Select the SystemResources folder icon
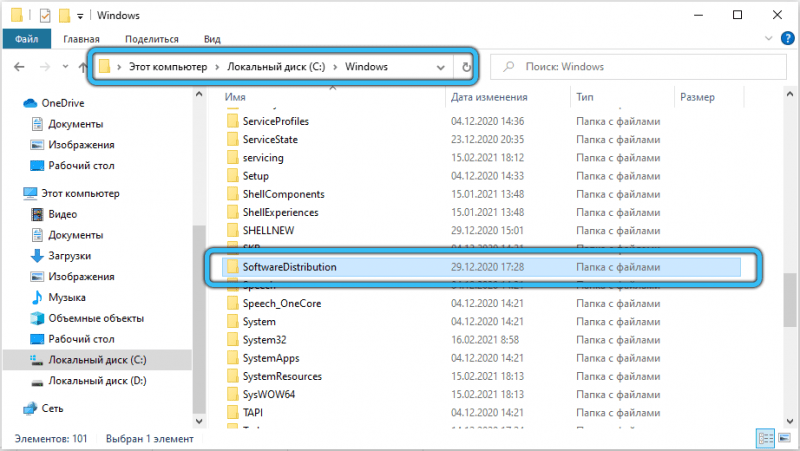 (233, 376)
